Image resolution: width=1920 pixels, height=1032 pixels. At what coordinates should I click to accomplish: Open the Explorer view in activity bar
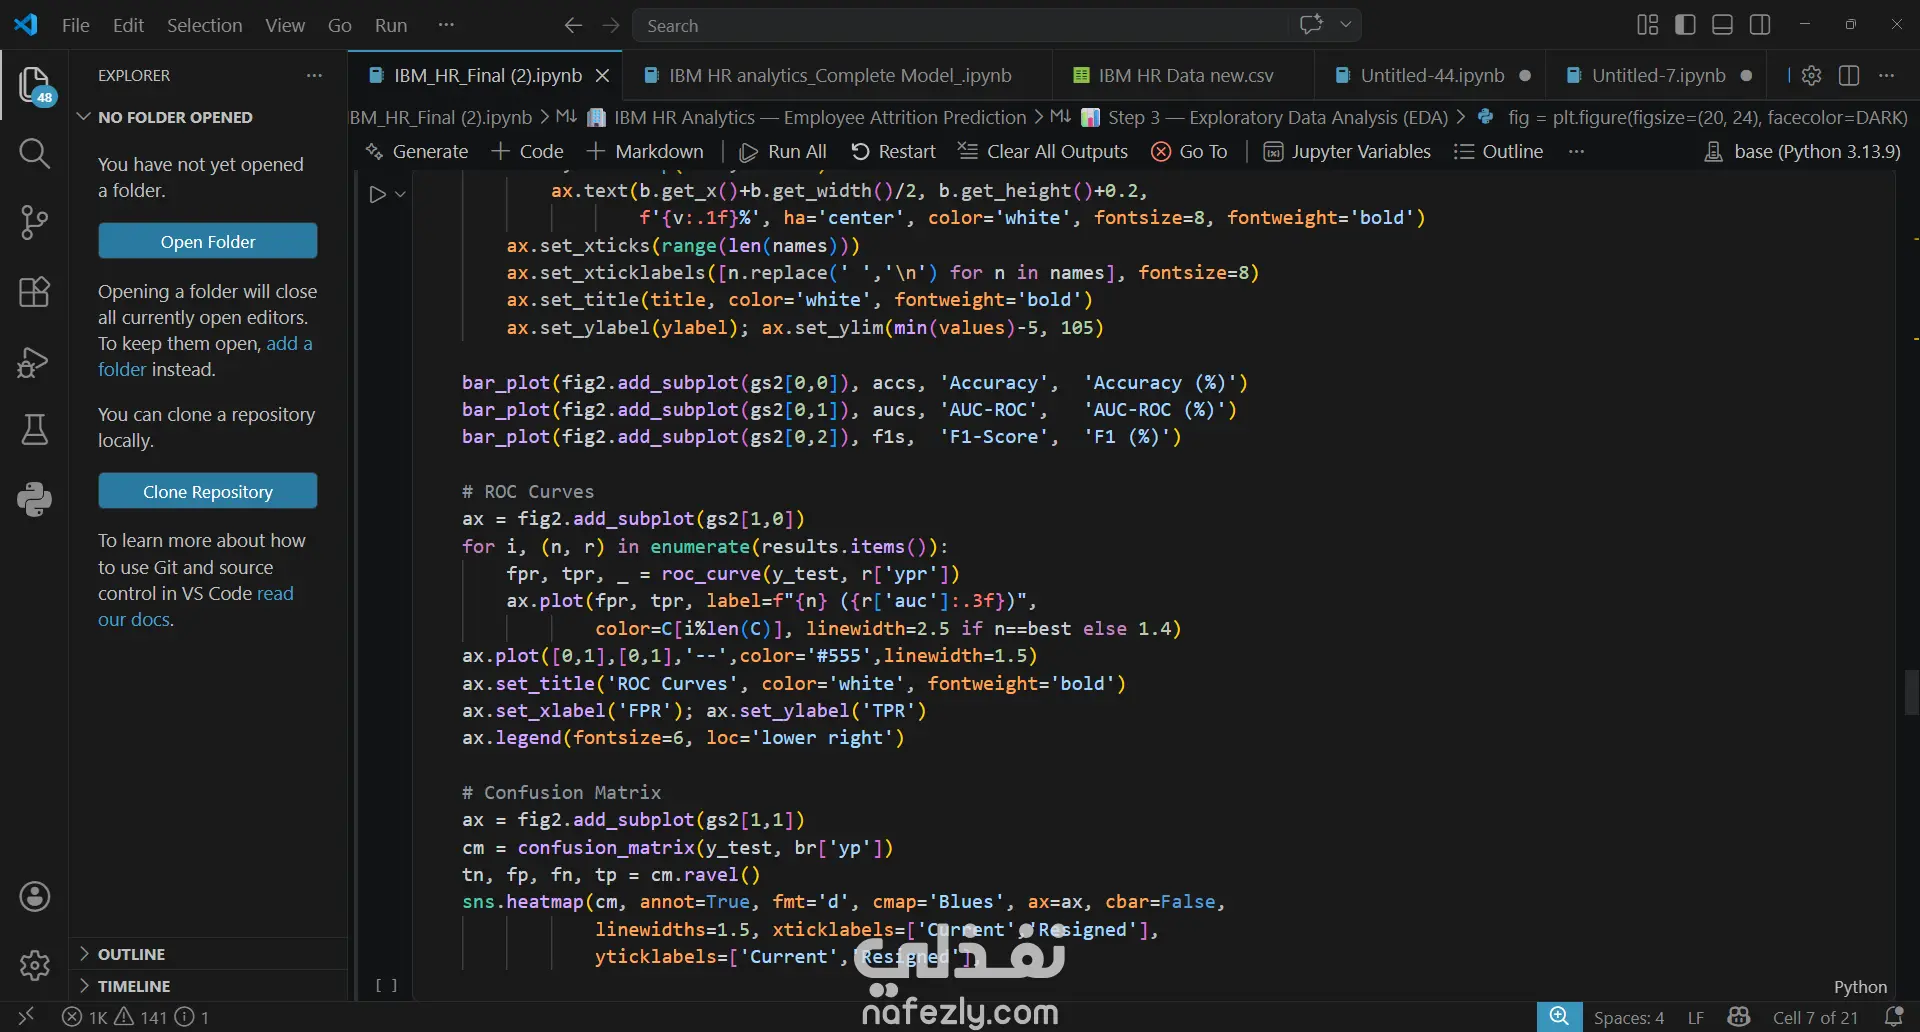coord(35,85)
